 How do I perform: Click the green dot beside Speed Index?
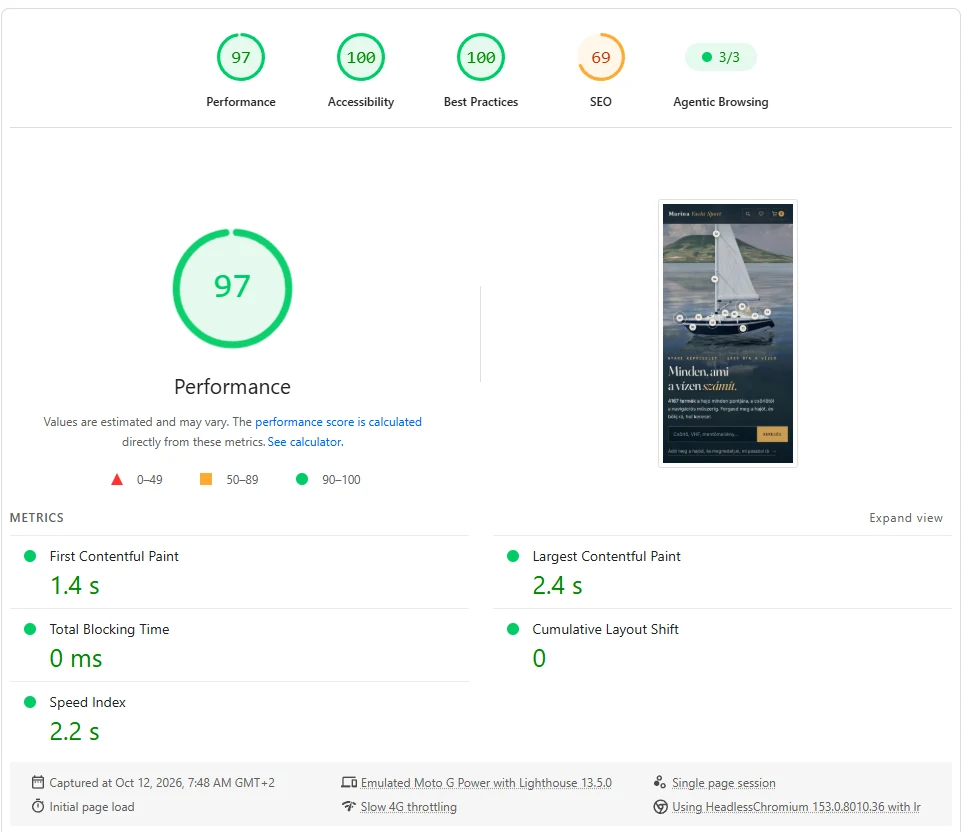[x=29, y=702]
